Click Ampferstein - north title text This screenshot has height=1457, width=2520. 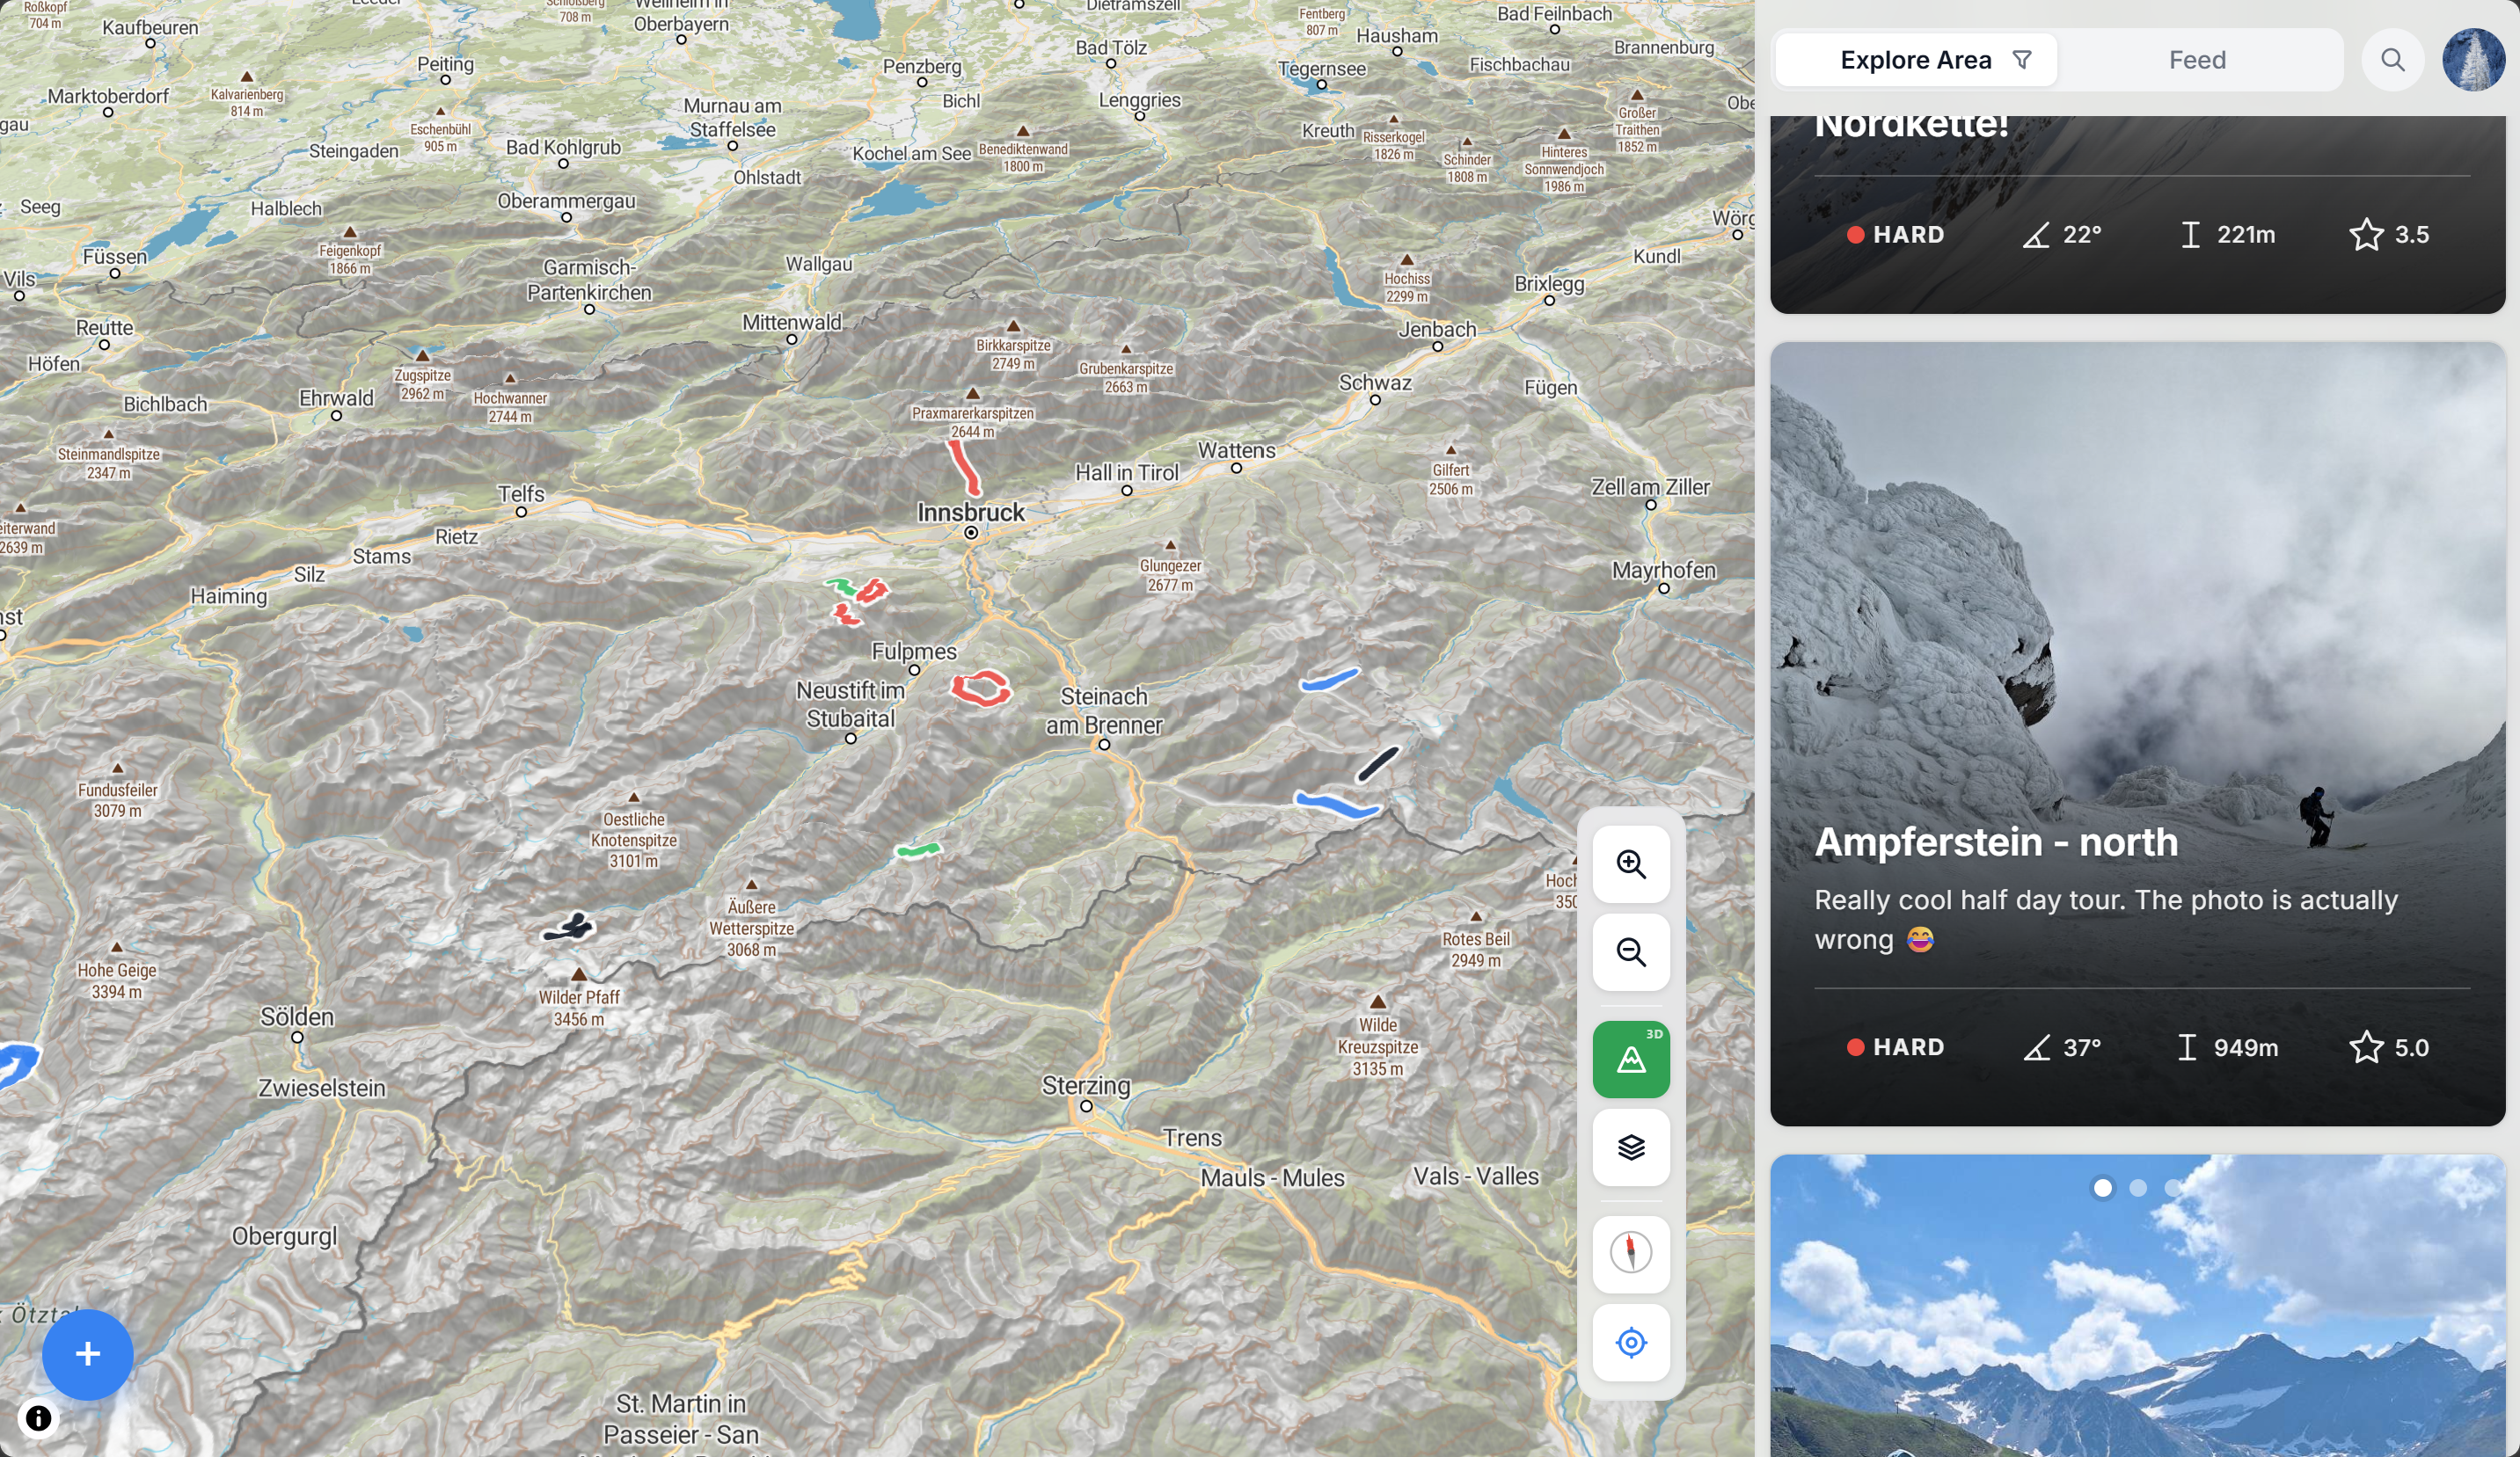pyautogui.click(x=1996, y=842)
